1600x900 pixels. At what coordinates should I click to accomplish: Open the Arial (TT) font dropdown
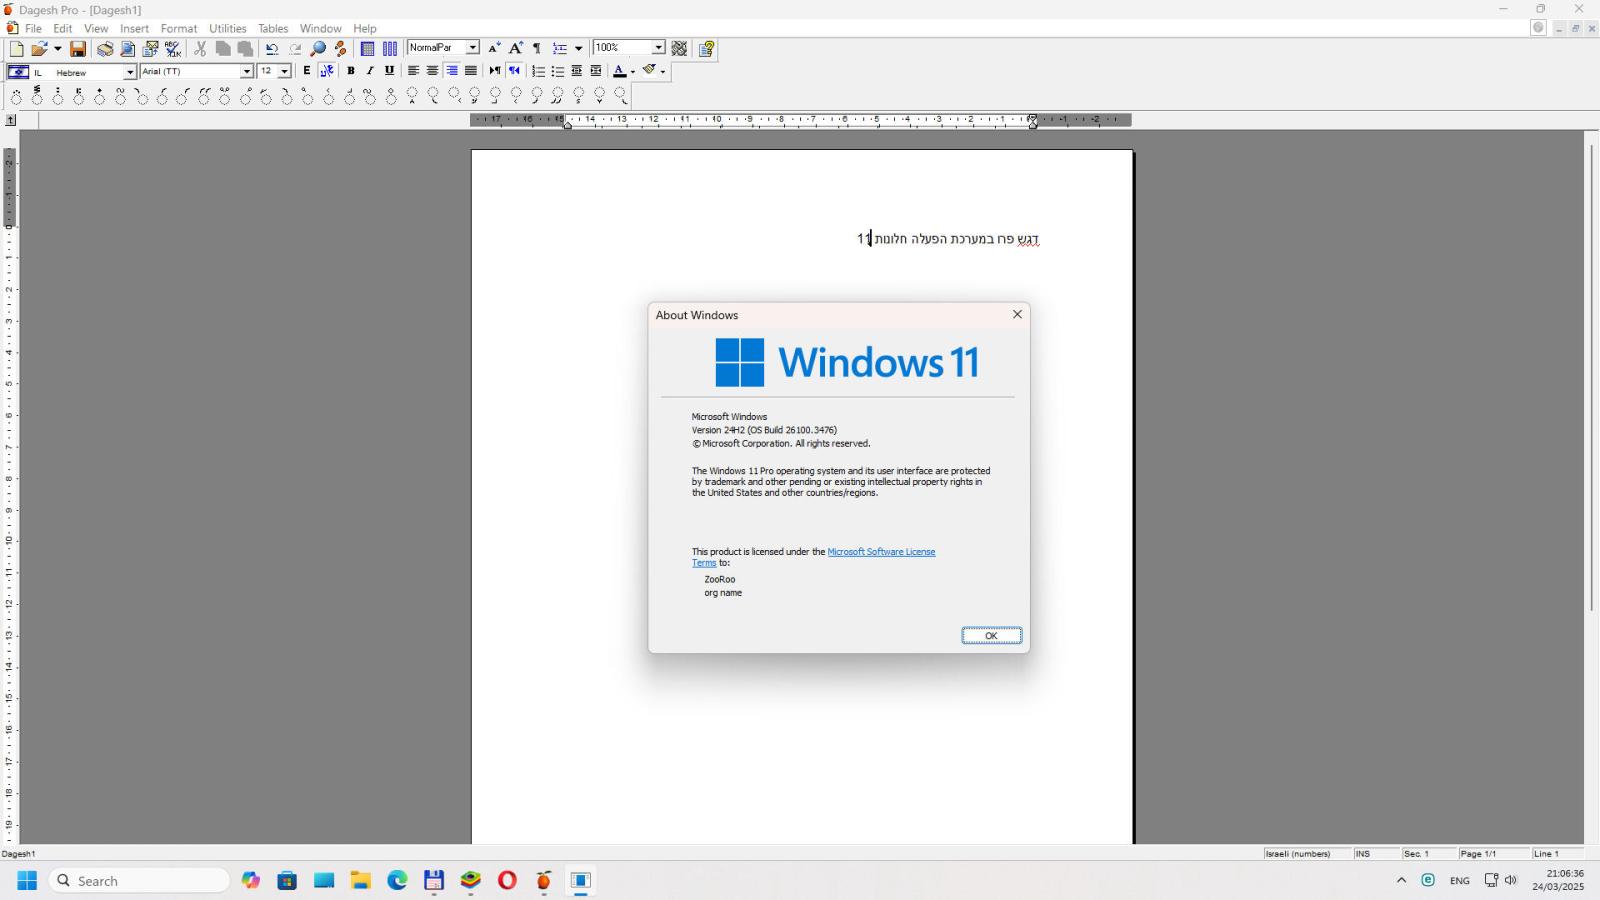(246, 72)
